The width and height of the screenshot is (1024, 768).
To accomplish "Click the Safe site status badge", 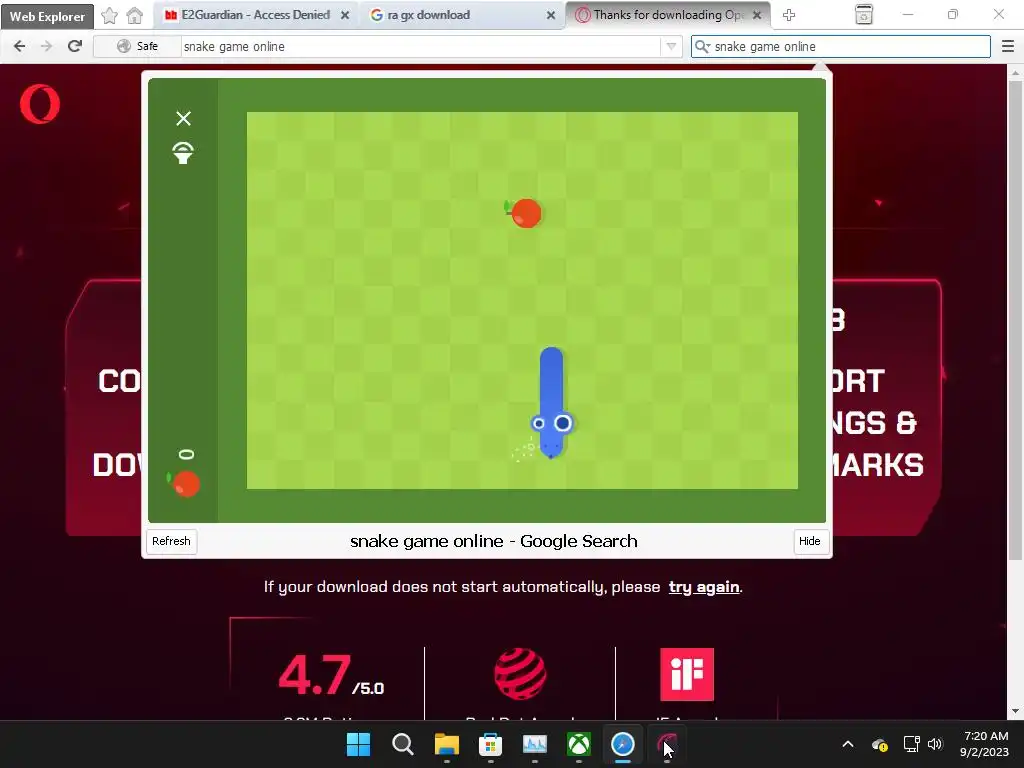I will [x=137, y=46].
